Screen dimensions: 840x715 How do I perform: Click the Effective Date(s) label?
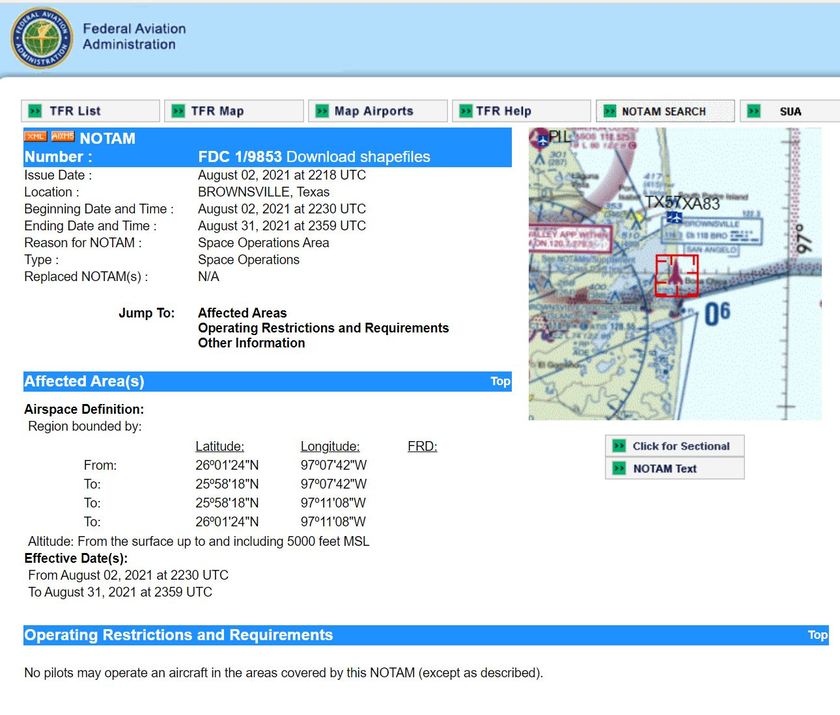(76, 558)
